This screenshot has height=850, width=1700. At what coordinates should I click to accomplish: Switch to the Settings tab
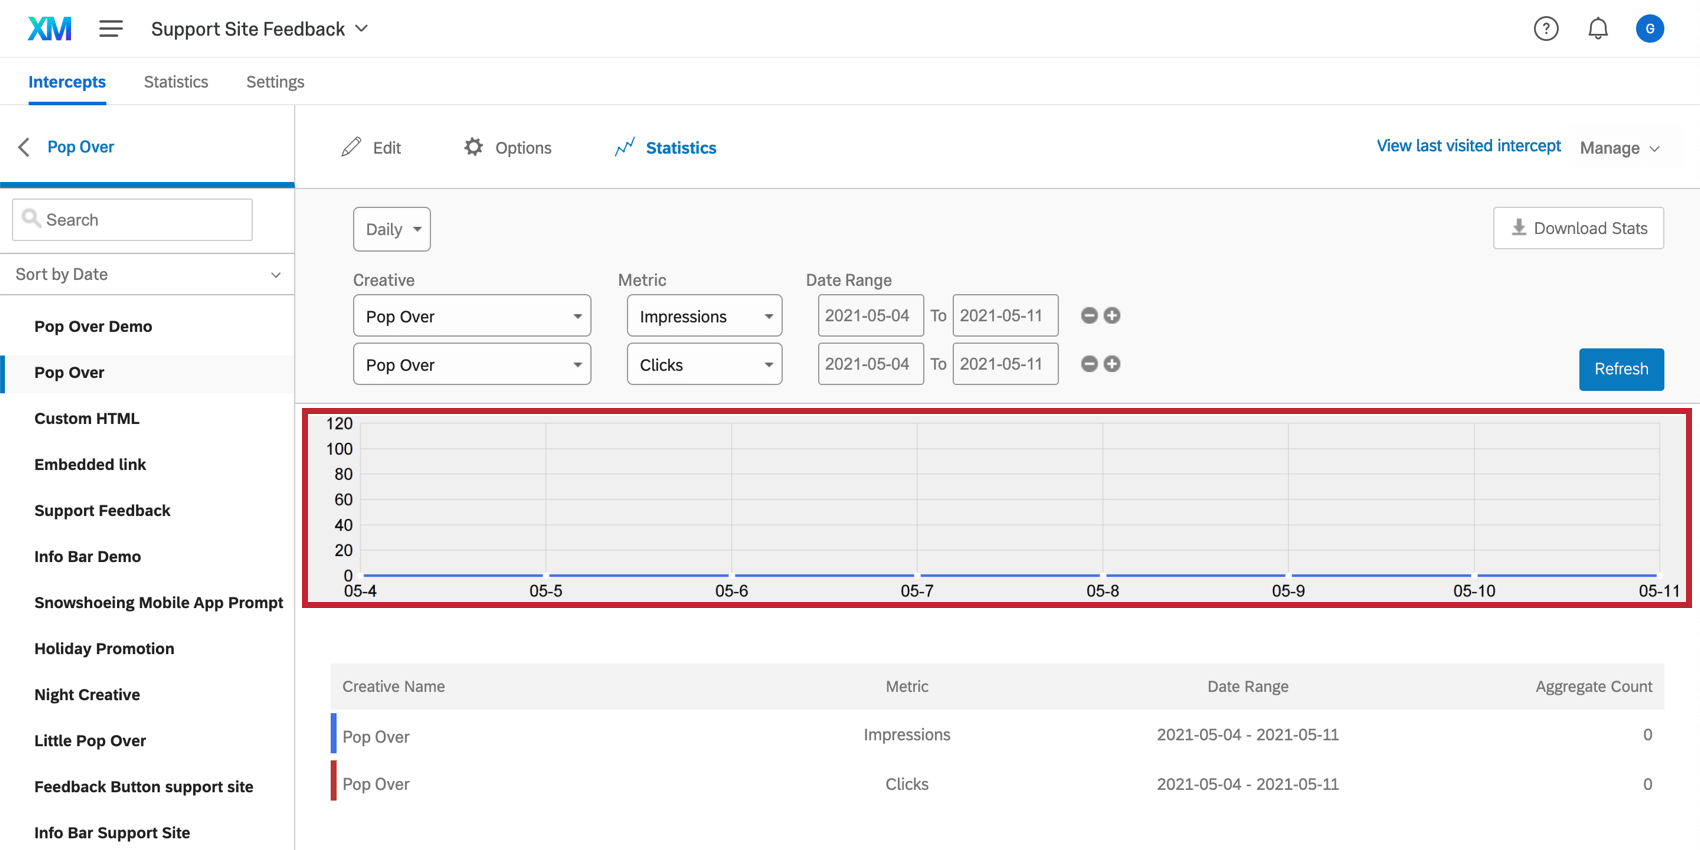point(275,82)
